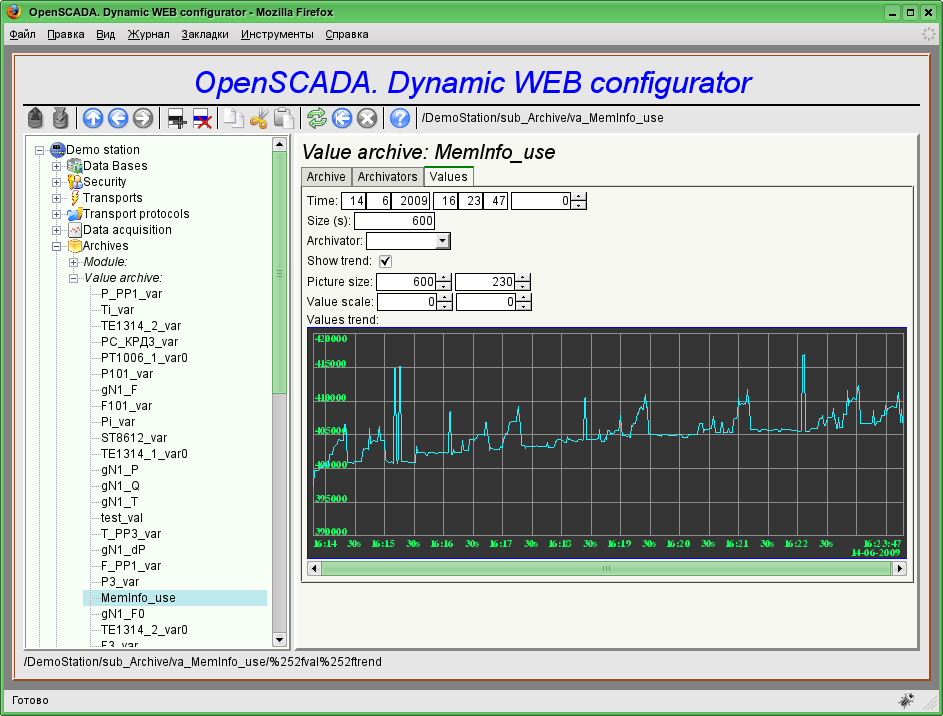Collapse the Archives tree node
943x716 pixels.
pyautogui.click(x=57, y=246)
